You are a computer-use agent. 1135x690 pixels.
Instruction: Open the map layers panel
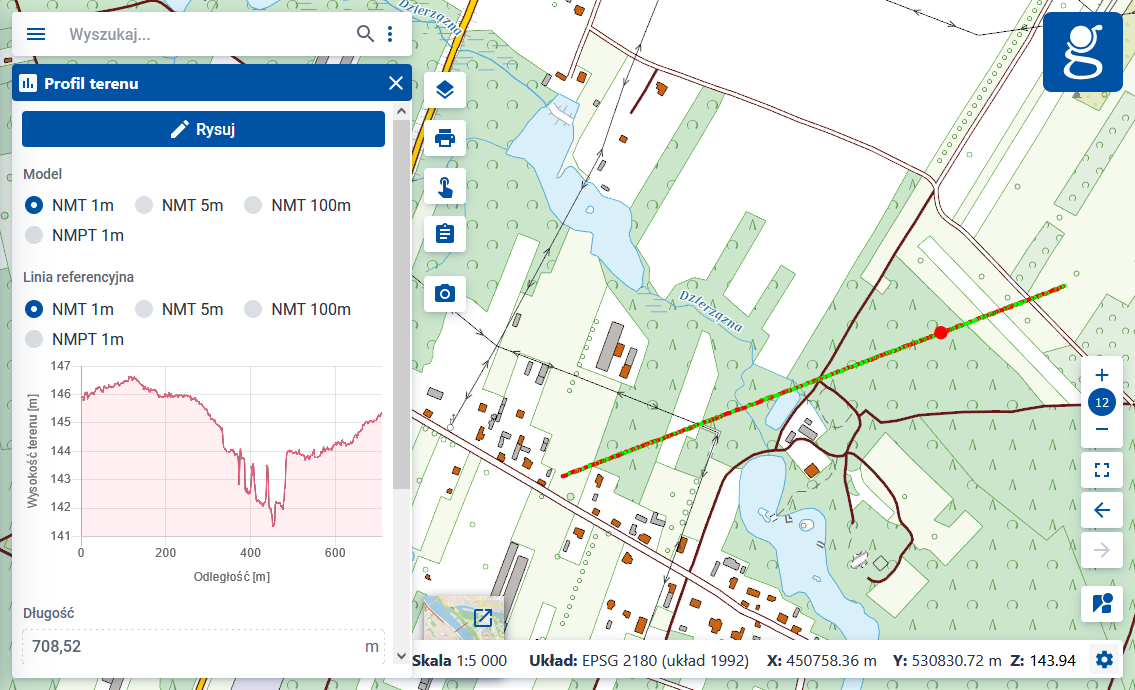pyautogui.click(x=445, y=91)
